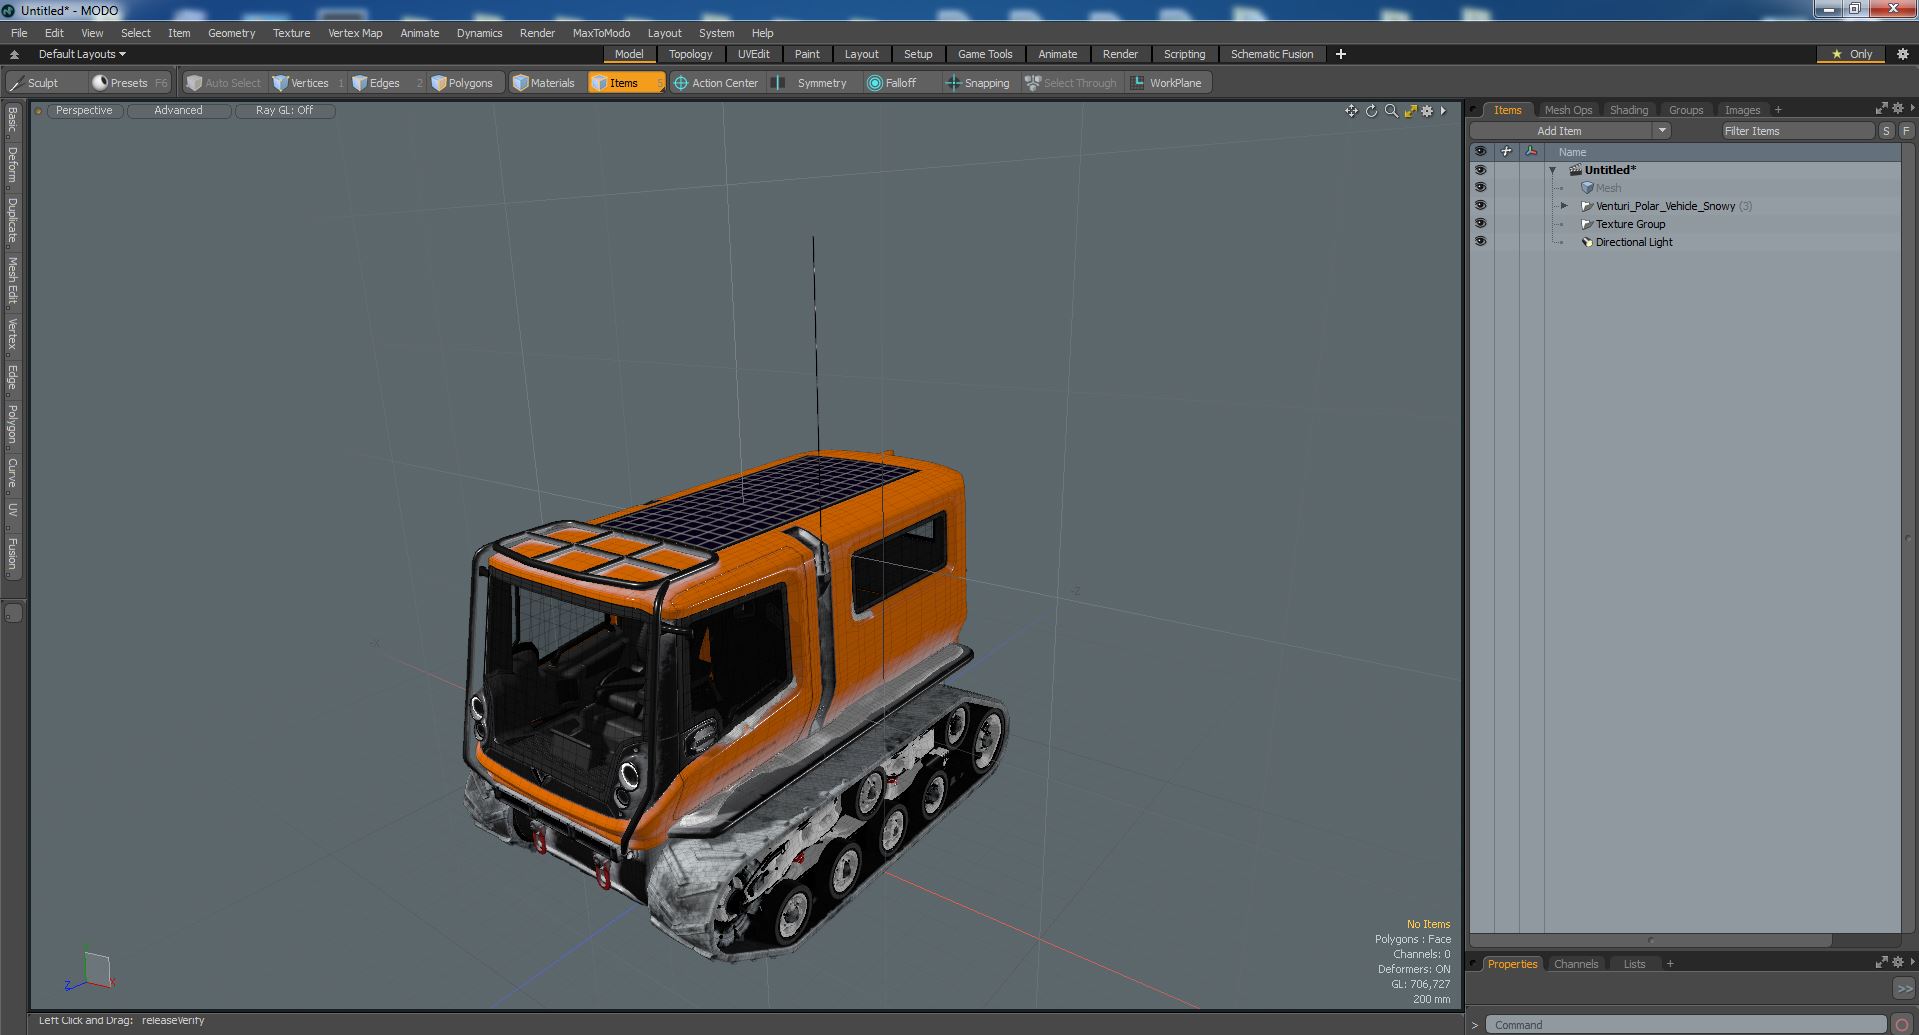Click the record macro circle button
Image resolution: width=1919 pixels, height=1035 pixels.
(1901, 1024)
